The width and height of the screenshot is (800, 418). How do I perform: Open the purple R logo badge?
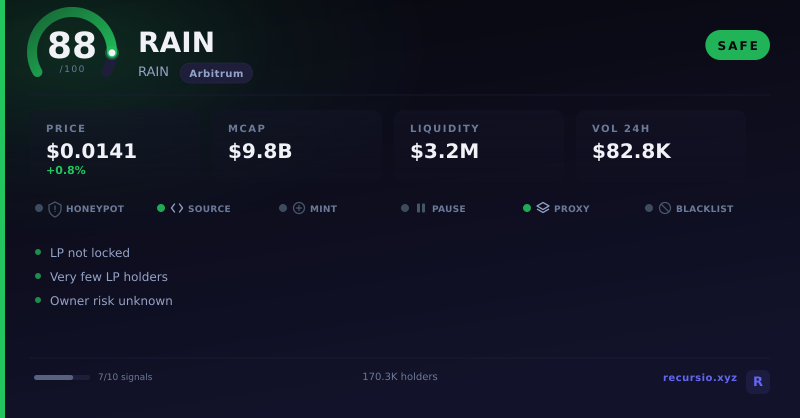pos(758,382)
